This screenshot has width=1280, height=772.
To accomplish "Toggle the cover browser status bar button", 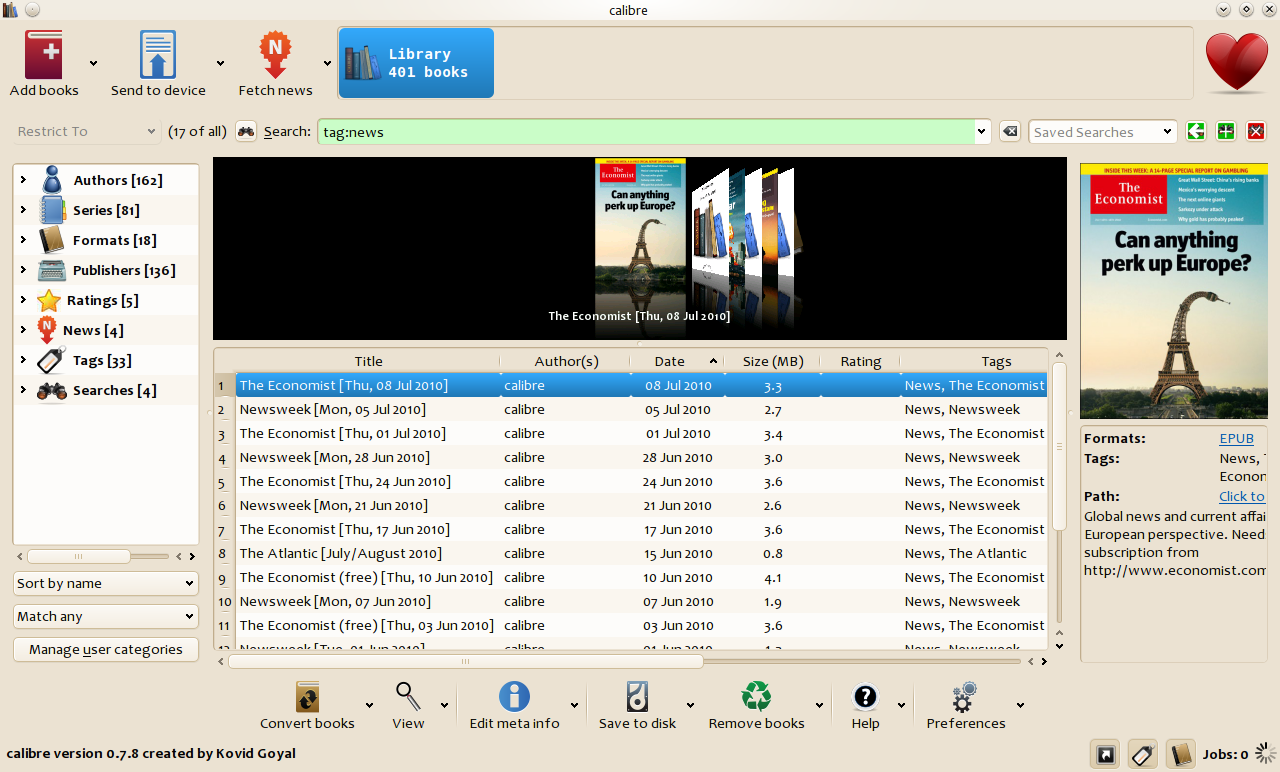I will [x=1107, y=755].
